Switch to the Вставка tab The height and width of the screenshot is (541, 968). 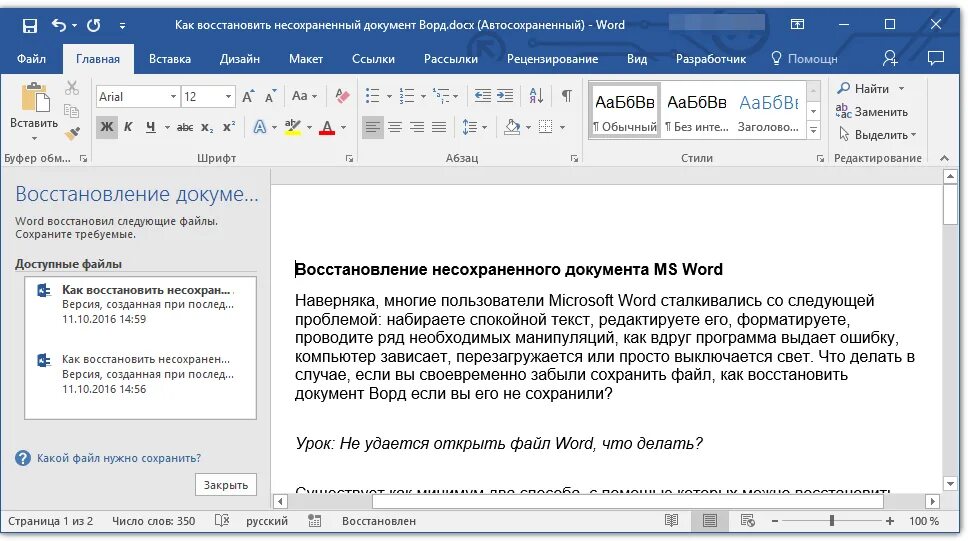170,59
